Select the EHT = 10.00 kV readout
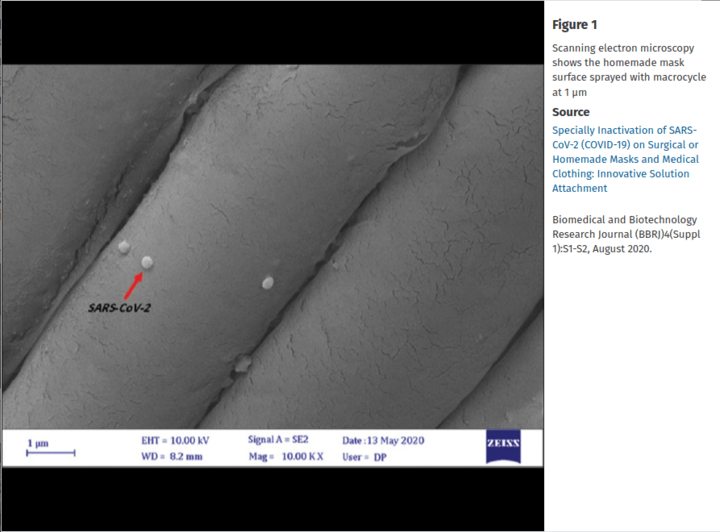 pyautogui.click(x=175, y=439)
